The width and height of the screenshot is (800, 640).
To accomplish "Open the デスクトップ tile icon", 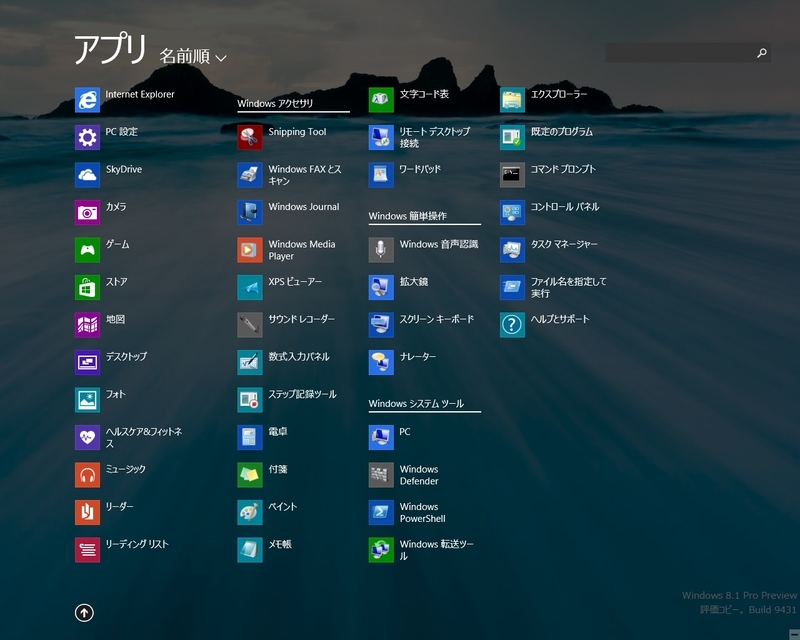I will [x=87, y=362].
